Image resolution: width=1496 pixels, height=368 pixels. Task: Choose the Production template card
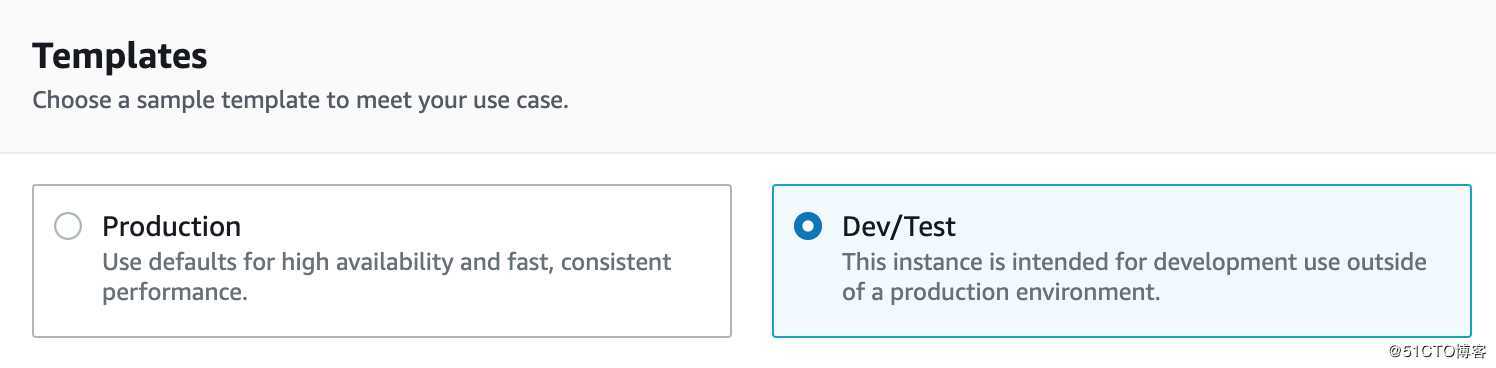tap(382, 261)
